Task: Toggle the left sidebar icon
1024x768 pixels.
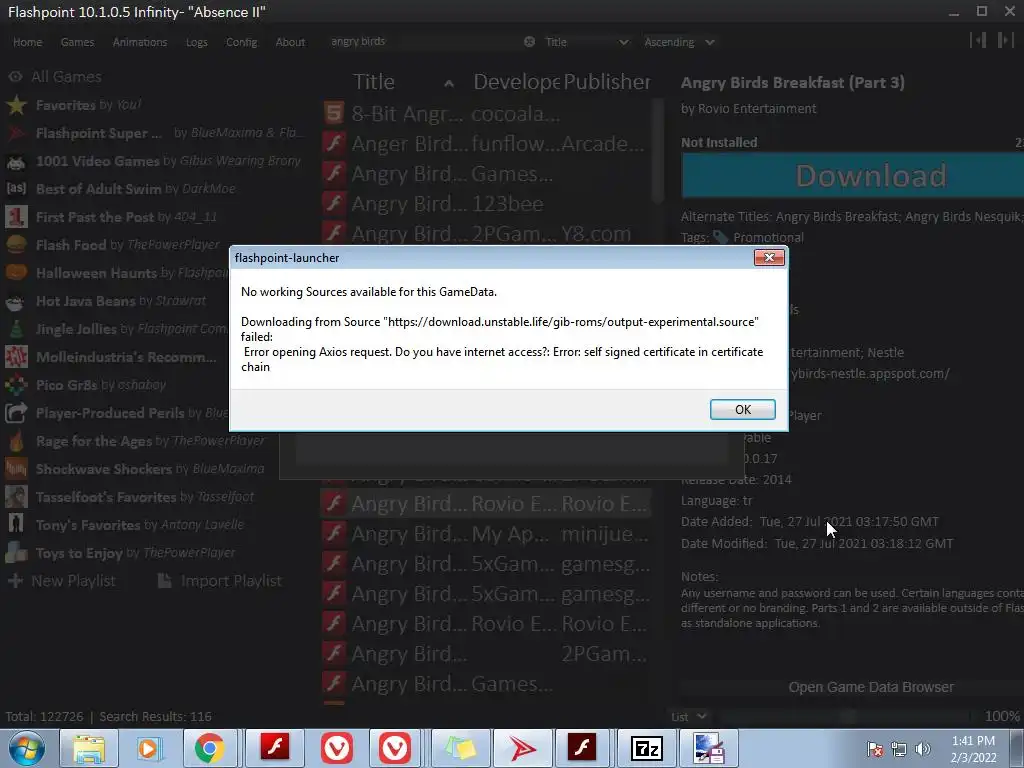Action: (978, 40)
